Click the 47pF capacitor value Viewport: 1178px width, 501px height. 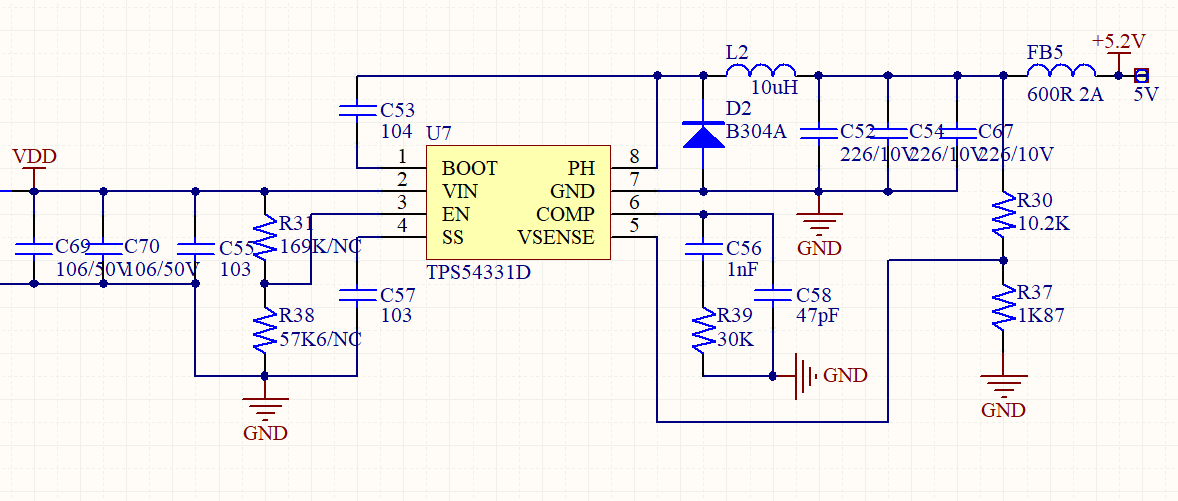click(817, 315)
